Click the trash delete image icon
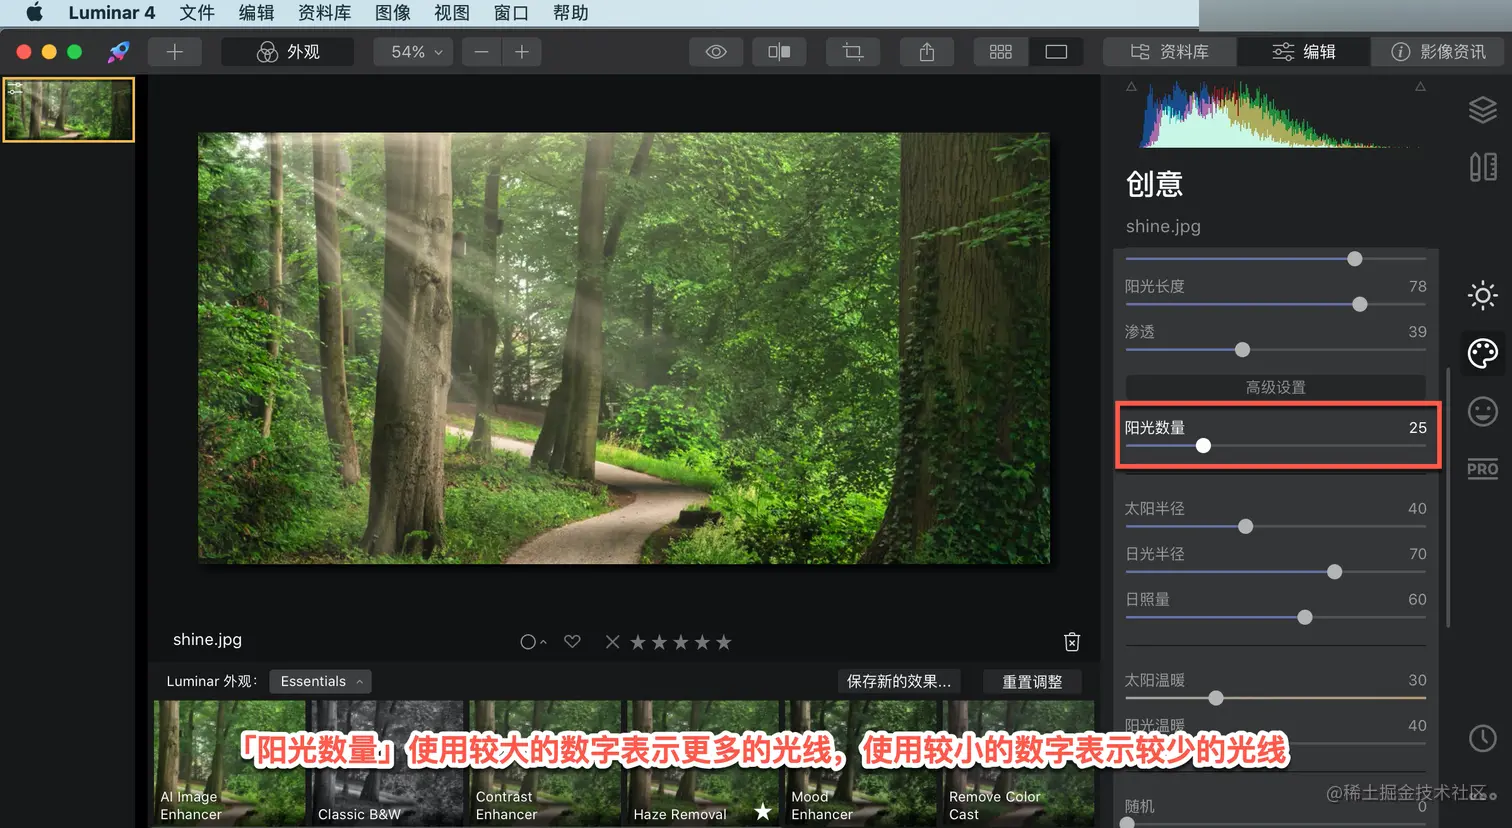Viewport: 1512px width, 828px height. pos(1072,642)
